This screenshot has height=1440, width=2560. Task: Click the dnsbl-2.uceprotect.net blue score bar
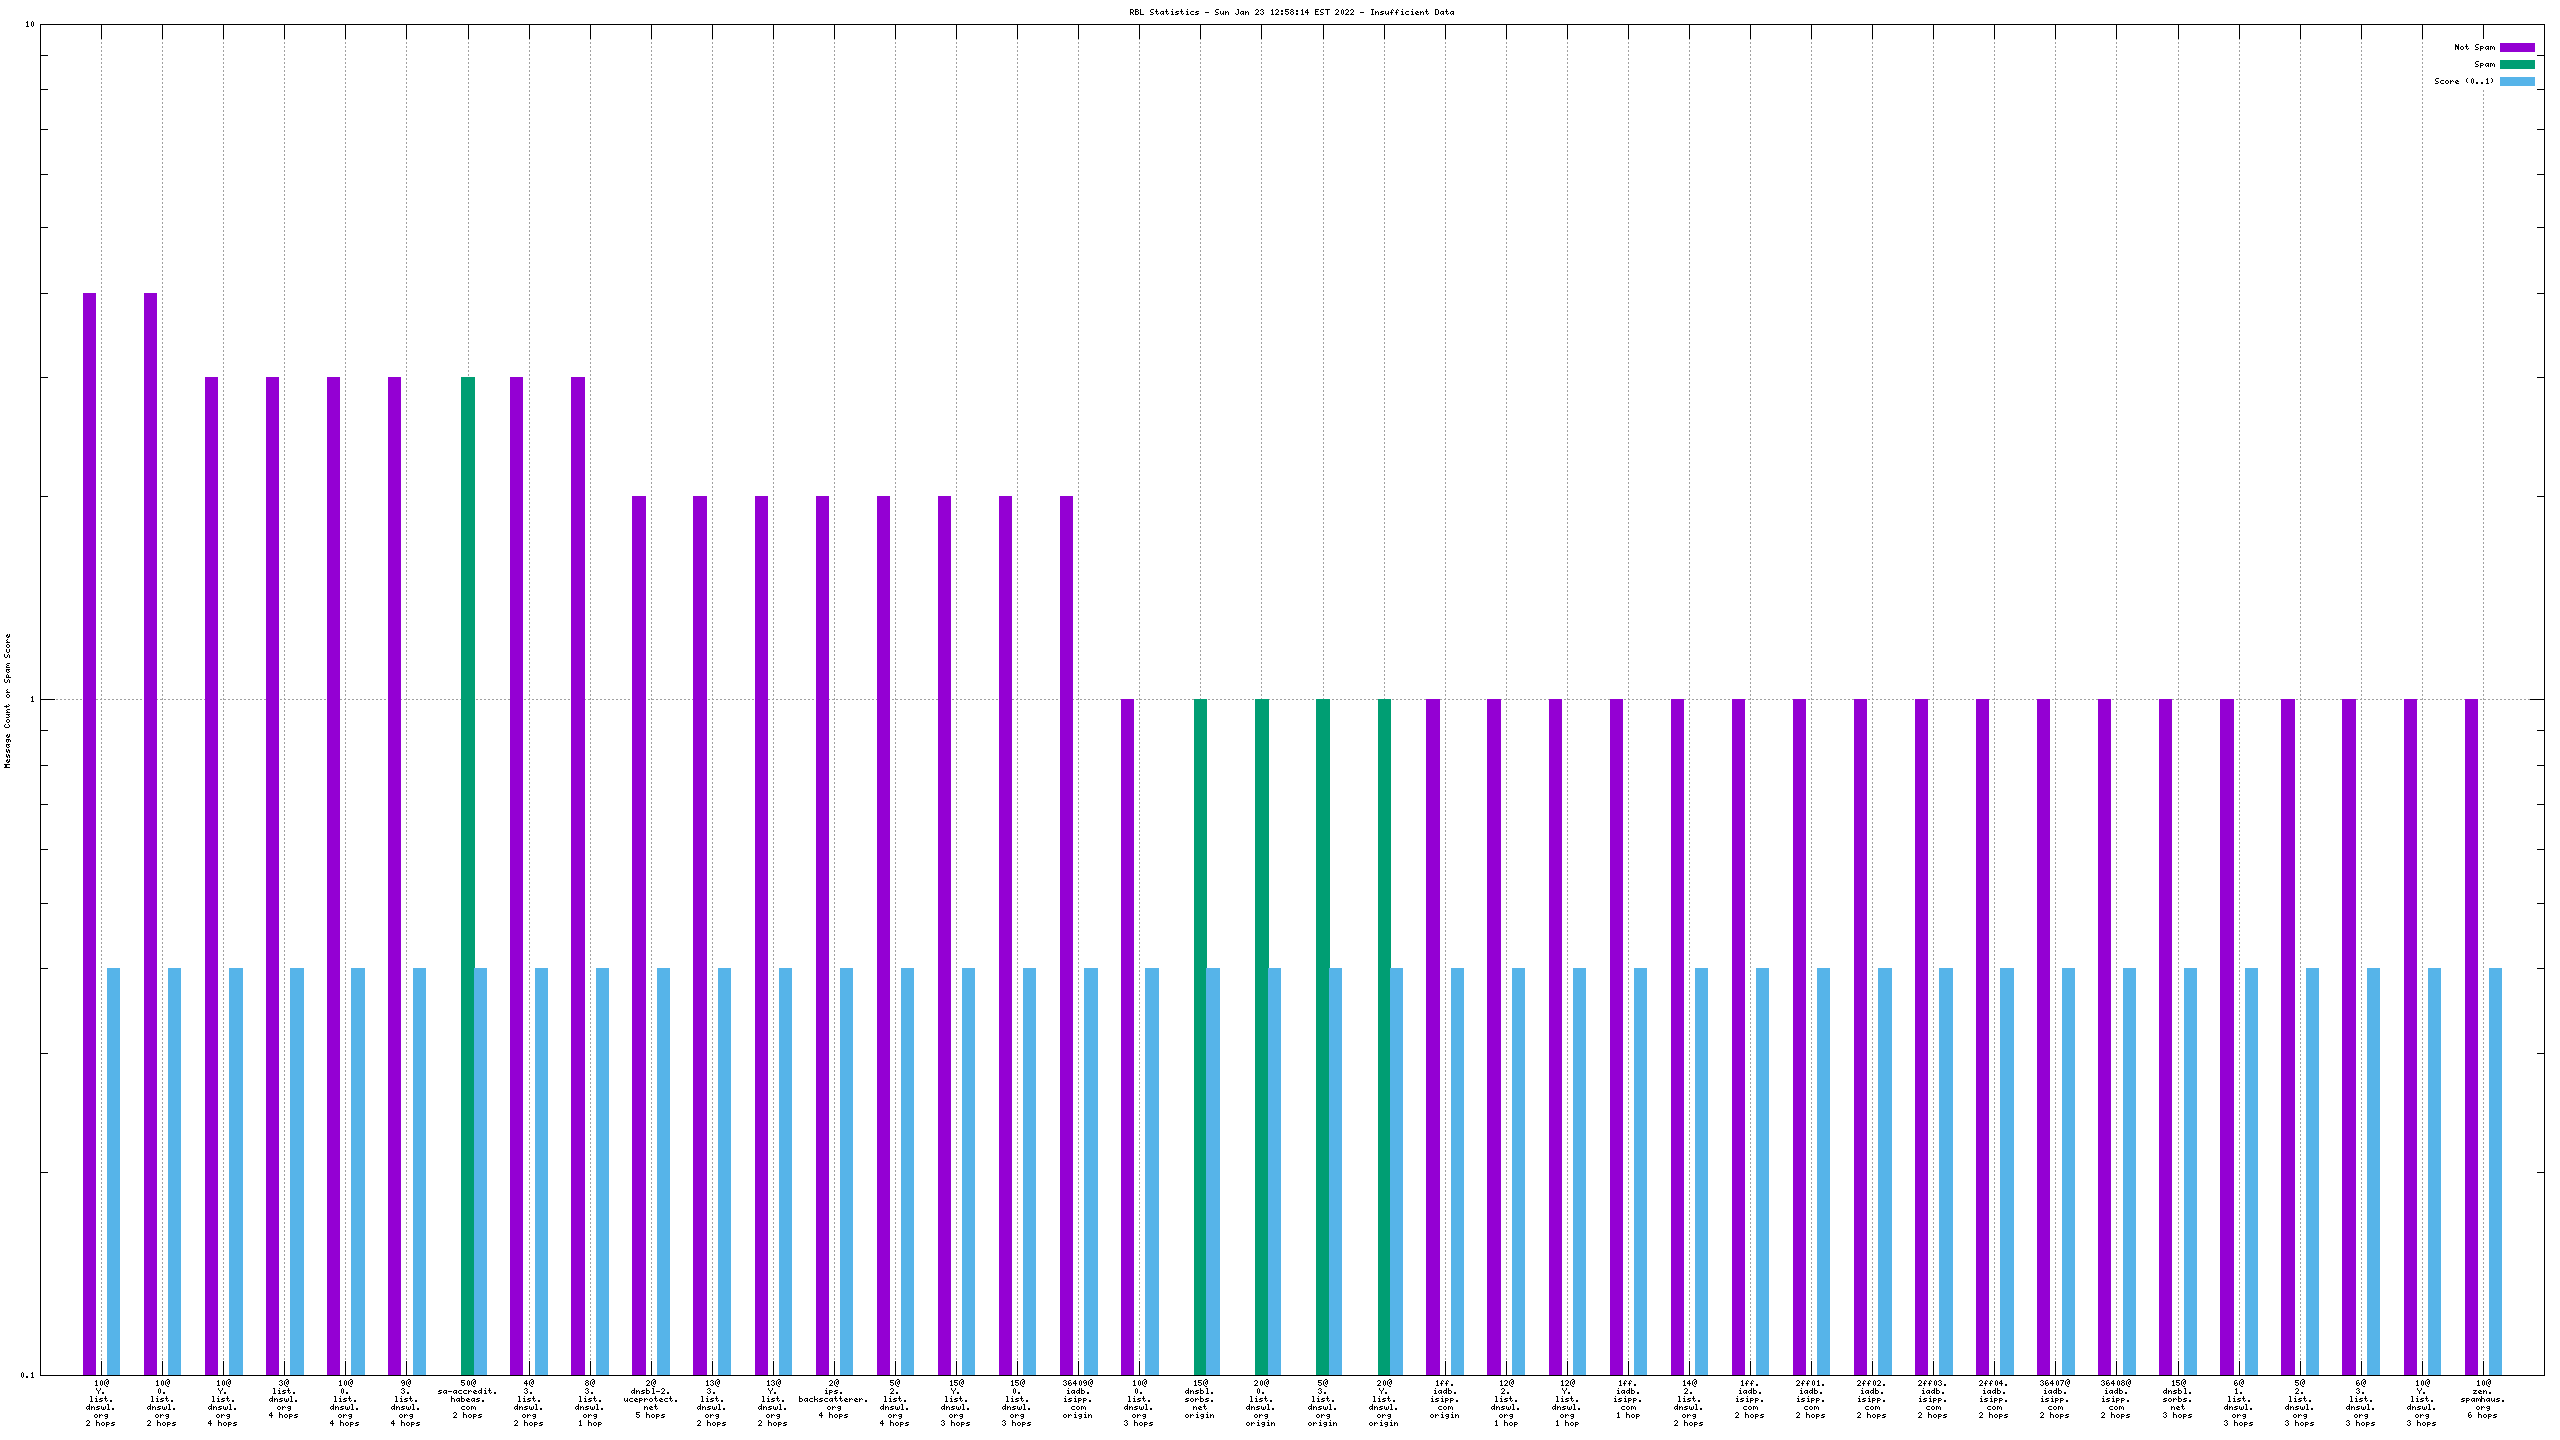(663, 1171)
